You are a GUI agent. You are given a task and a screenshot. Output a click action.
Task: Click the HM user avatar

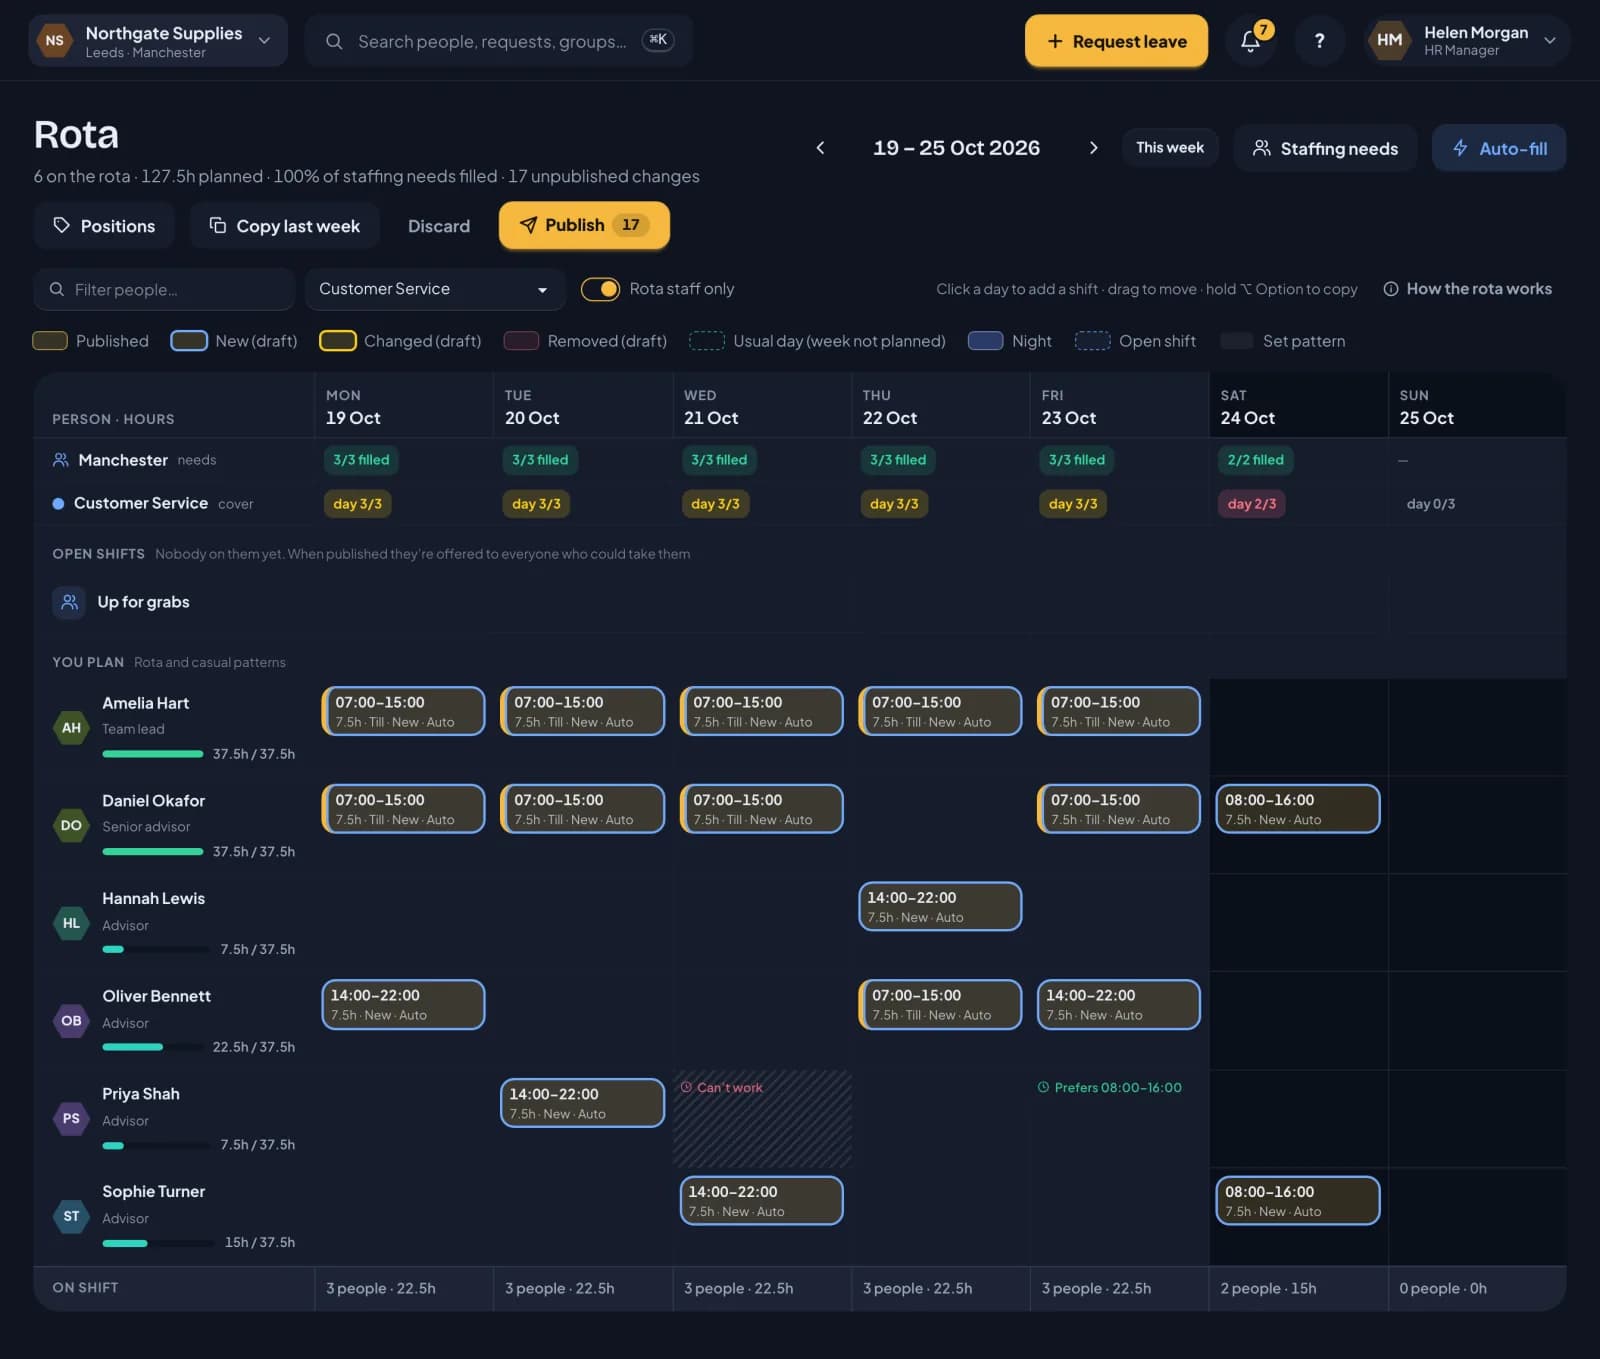pyautogui.click(x=1389, y=41)
